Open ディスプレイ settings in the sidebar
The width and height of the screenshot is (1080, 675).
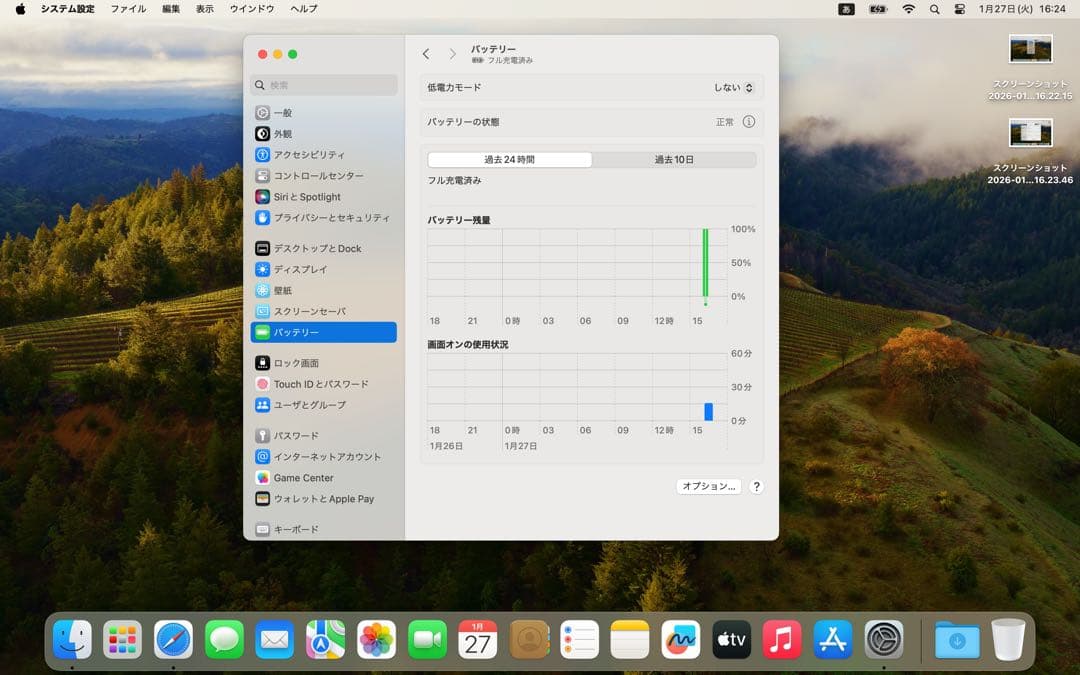pos(302,269)
